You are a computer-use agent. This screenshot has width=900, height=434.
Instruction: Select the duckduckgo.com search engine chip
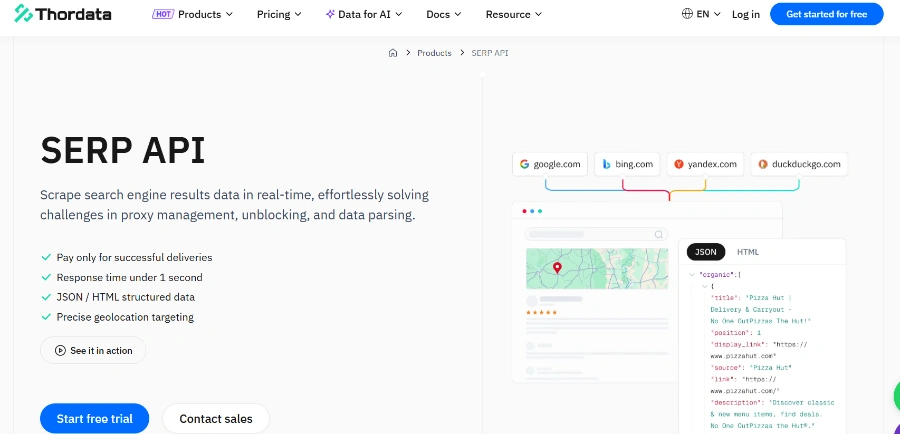point(799,164)
